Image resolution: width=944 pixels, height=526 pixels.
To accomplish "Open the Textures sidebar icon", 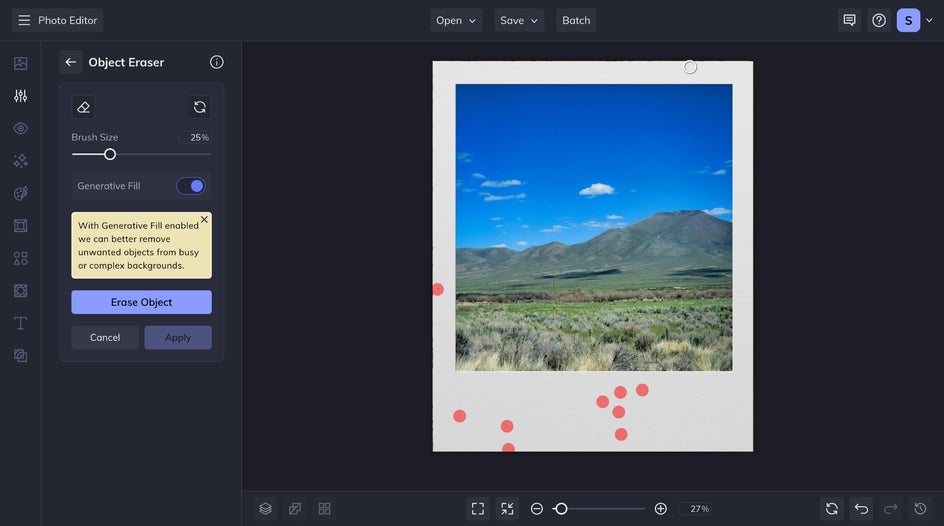I will (x=20, y=291).
